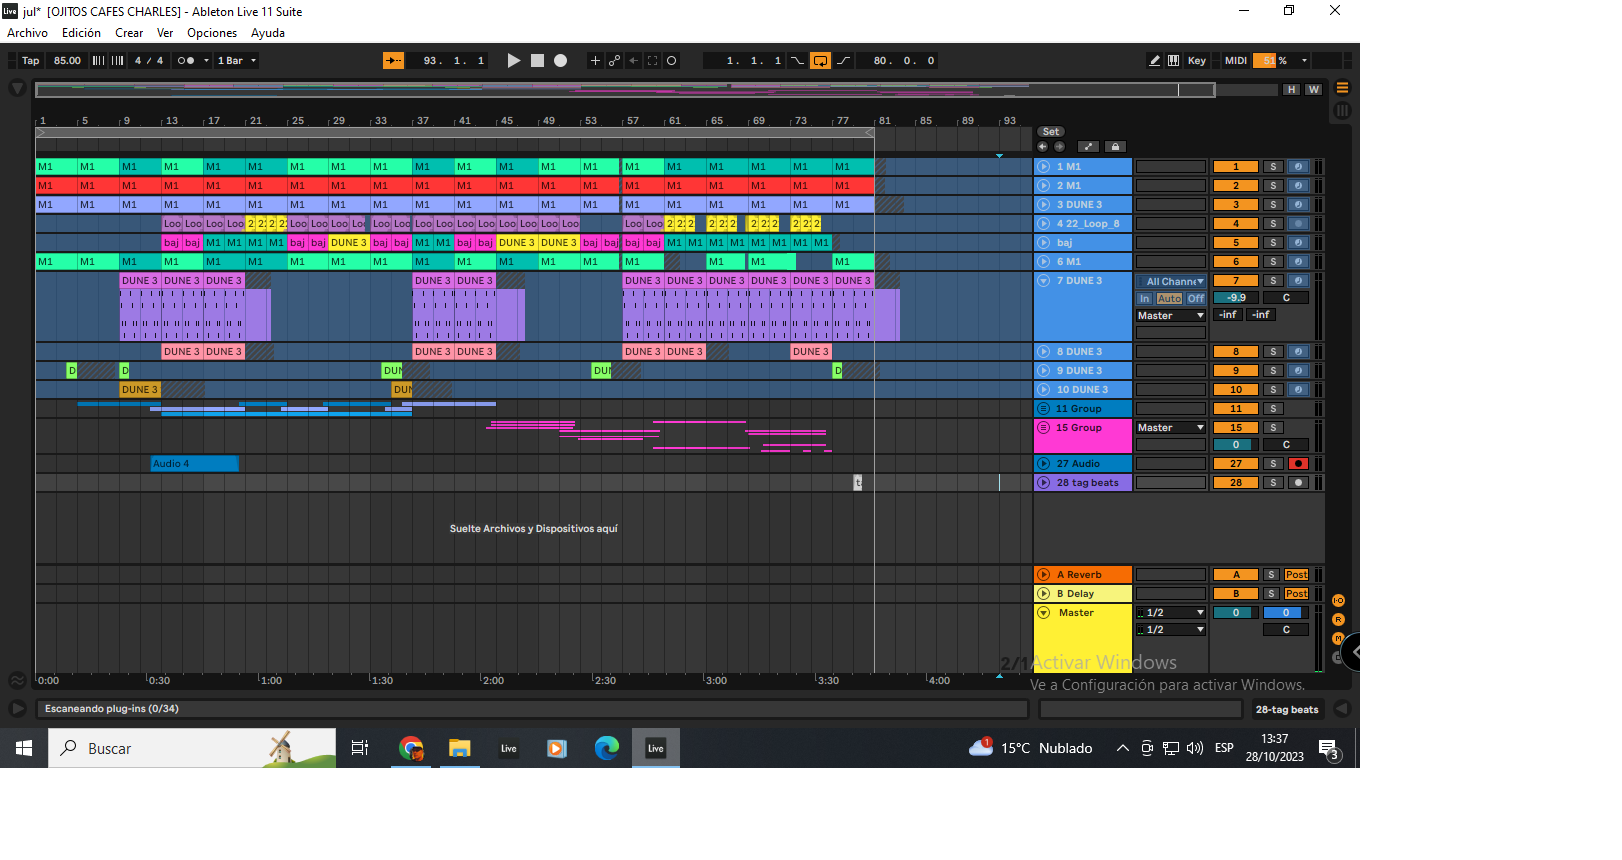Collapse the 7 DUNE 3 track
The width and height of the screenshot is (1622, 860).
(1044, 281)
